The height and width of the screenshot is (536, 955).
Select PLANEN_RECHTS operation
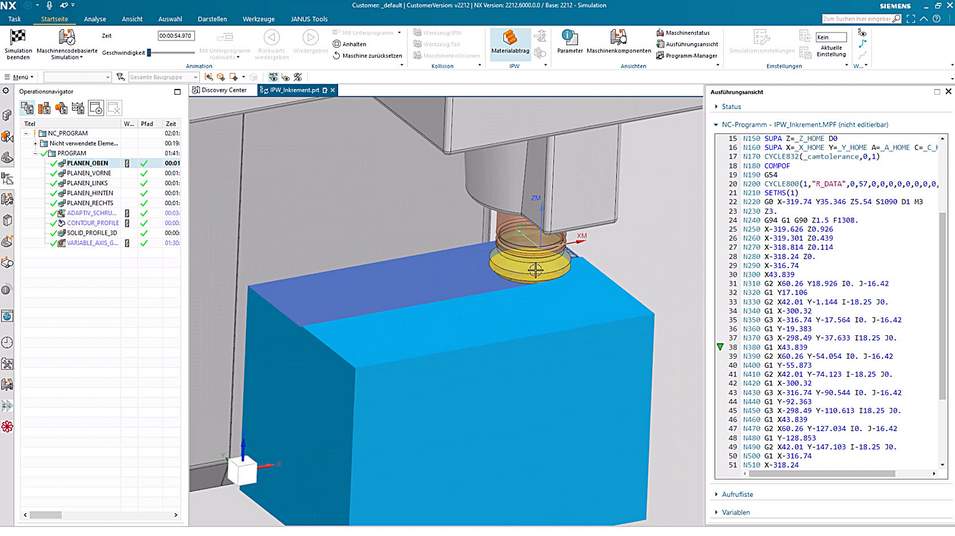(x=90, y=203)
